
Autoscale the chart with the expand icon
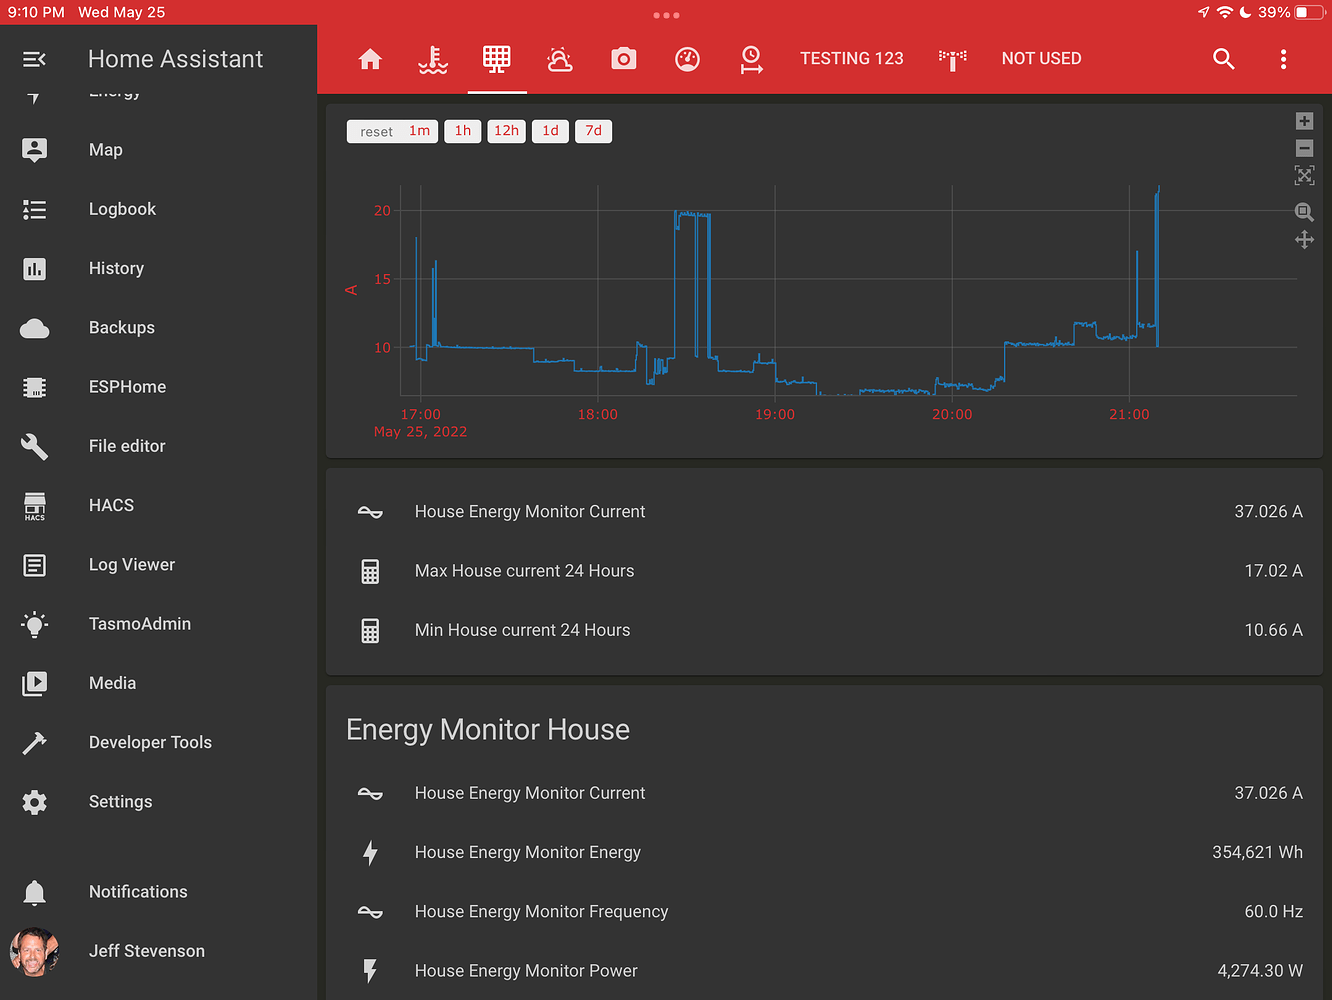(1304, 175)
